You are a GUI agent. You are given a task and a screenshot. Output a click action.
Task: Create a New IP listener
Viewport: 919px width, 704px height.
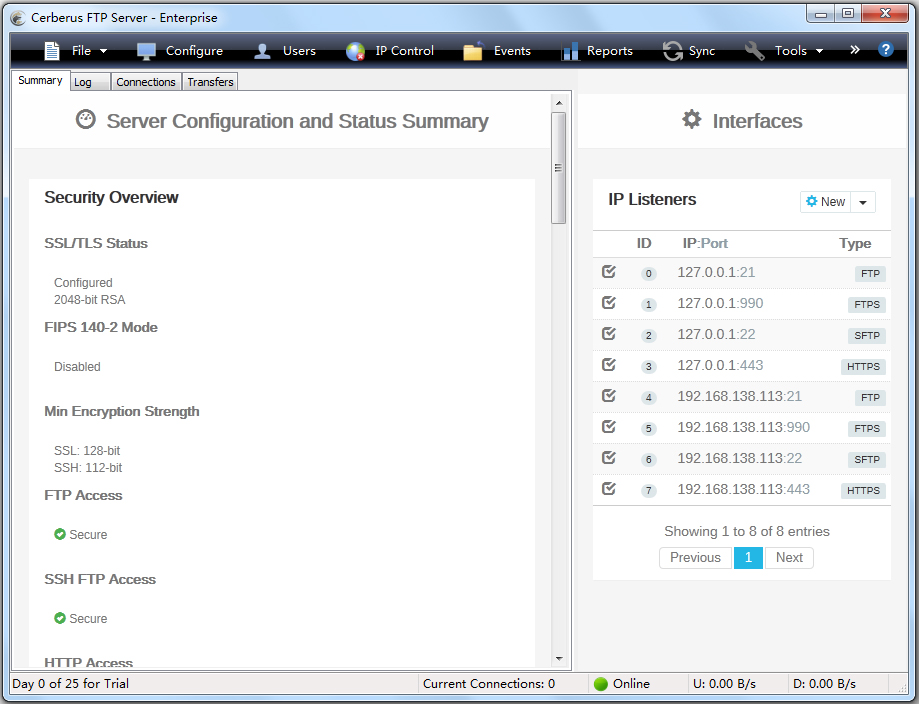pos(825,202)
